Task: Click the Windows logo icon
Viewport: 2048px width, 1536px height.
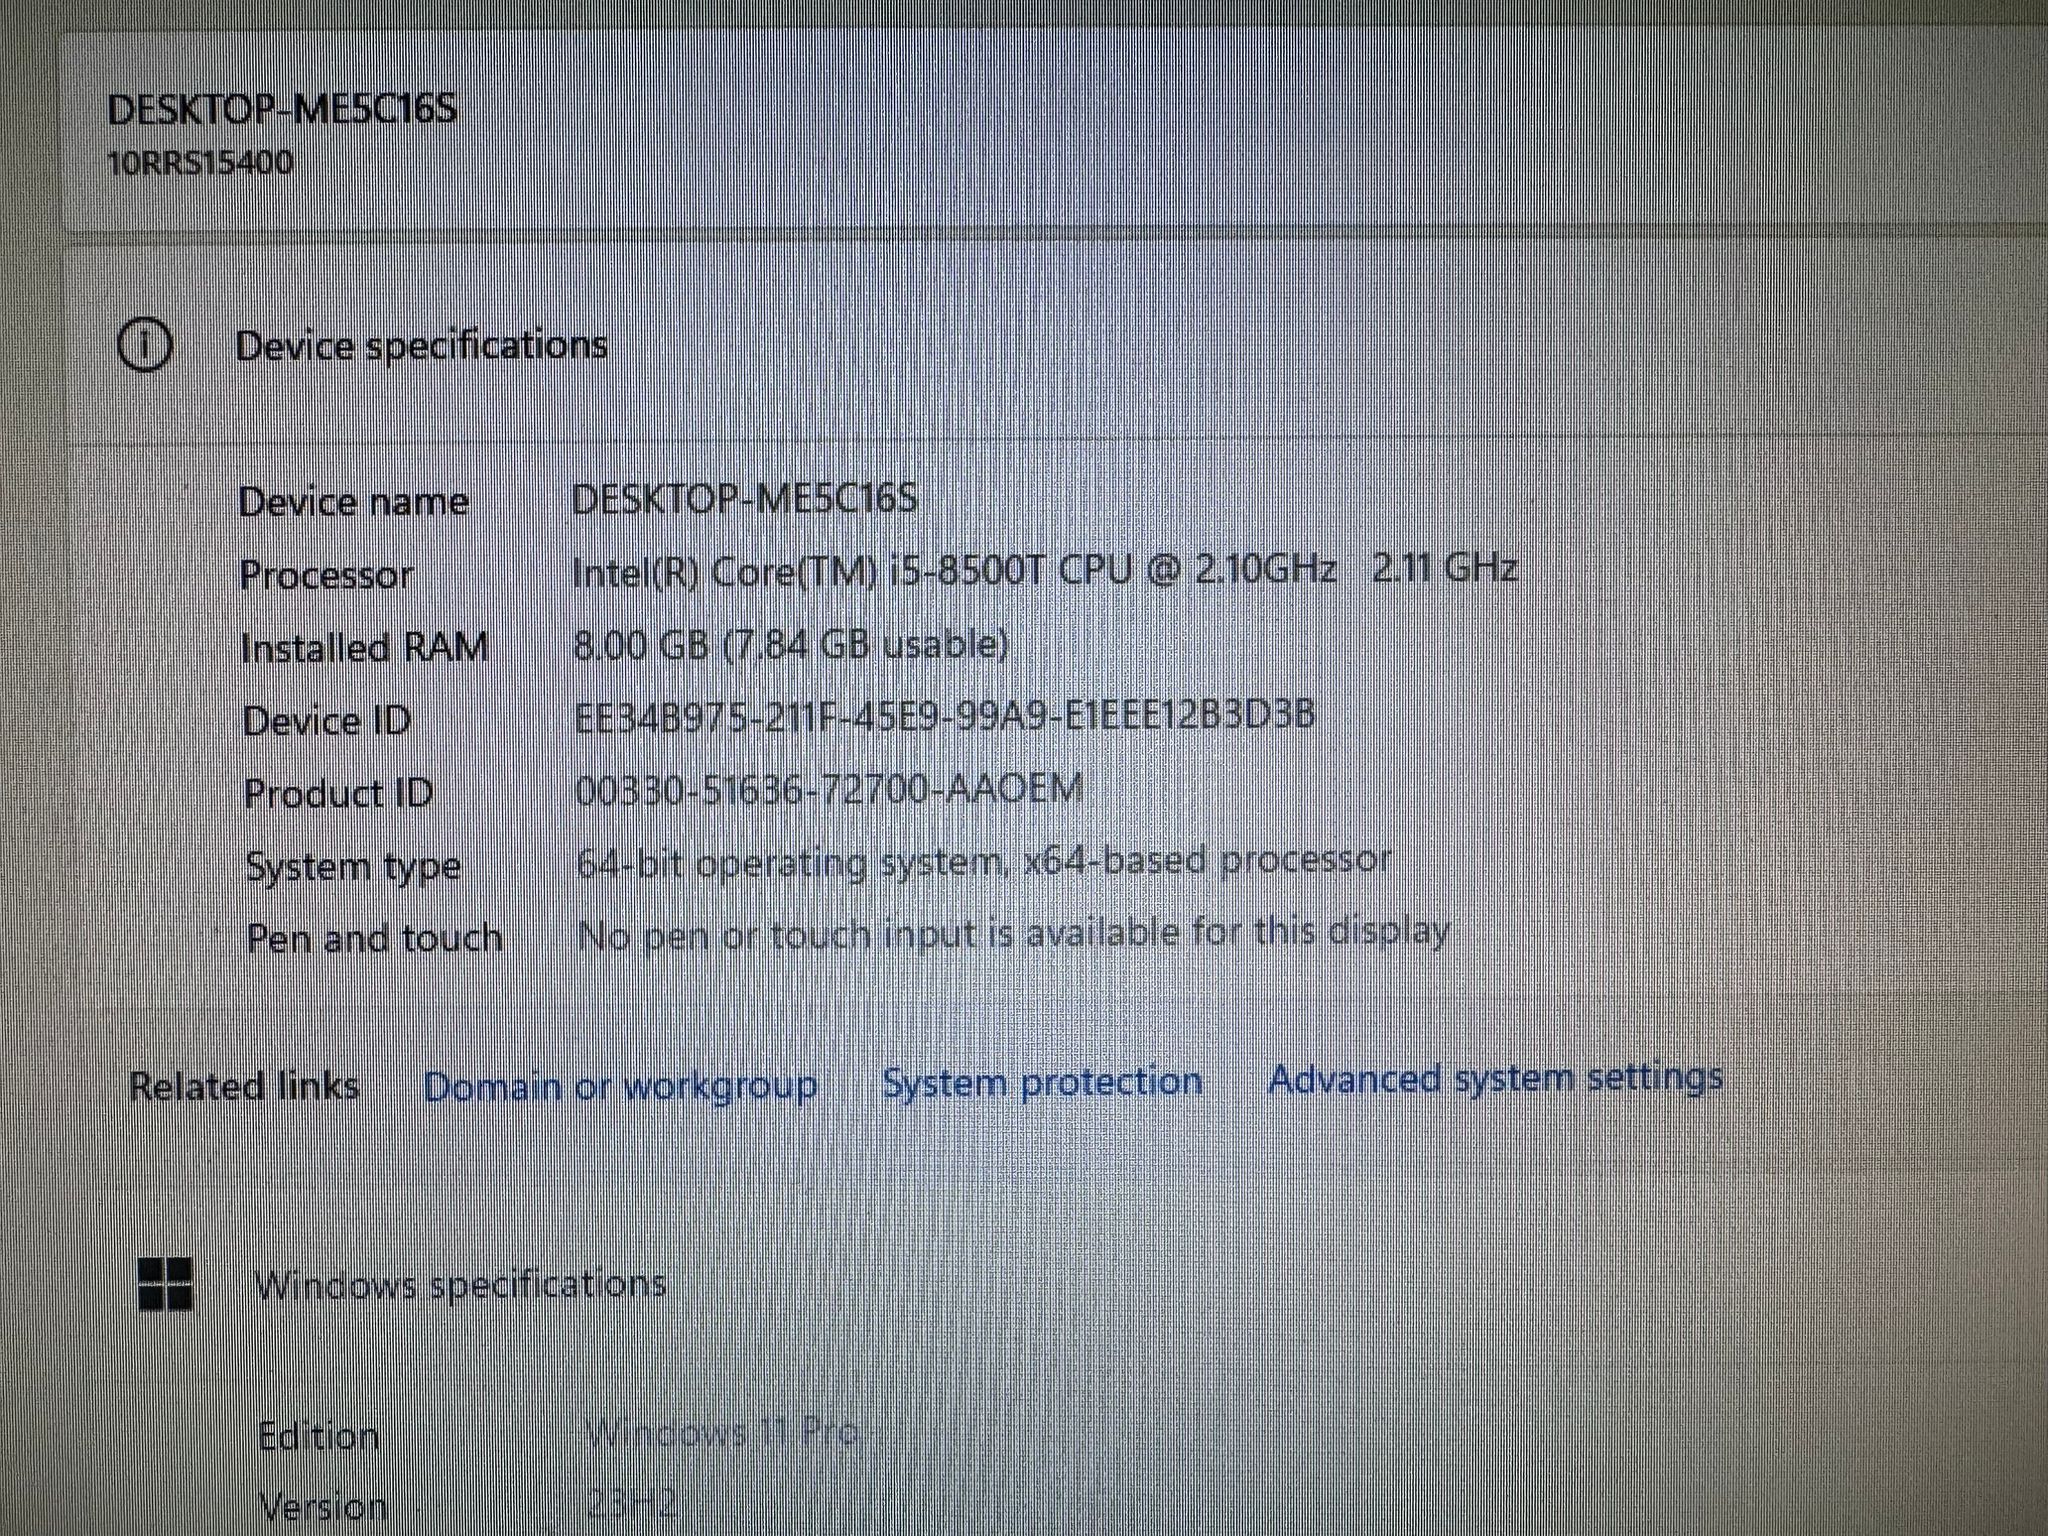Action: tap(165, 1283)
